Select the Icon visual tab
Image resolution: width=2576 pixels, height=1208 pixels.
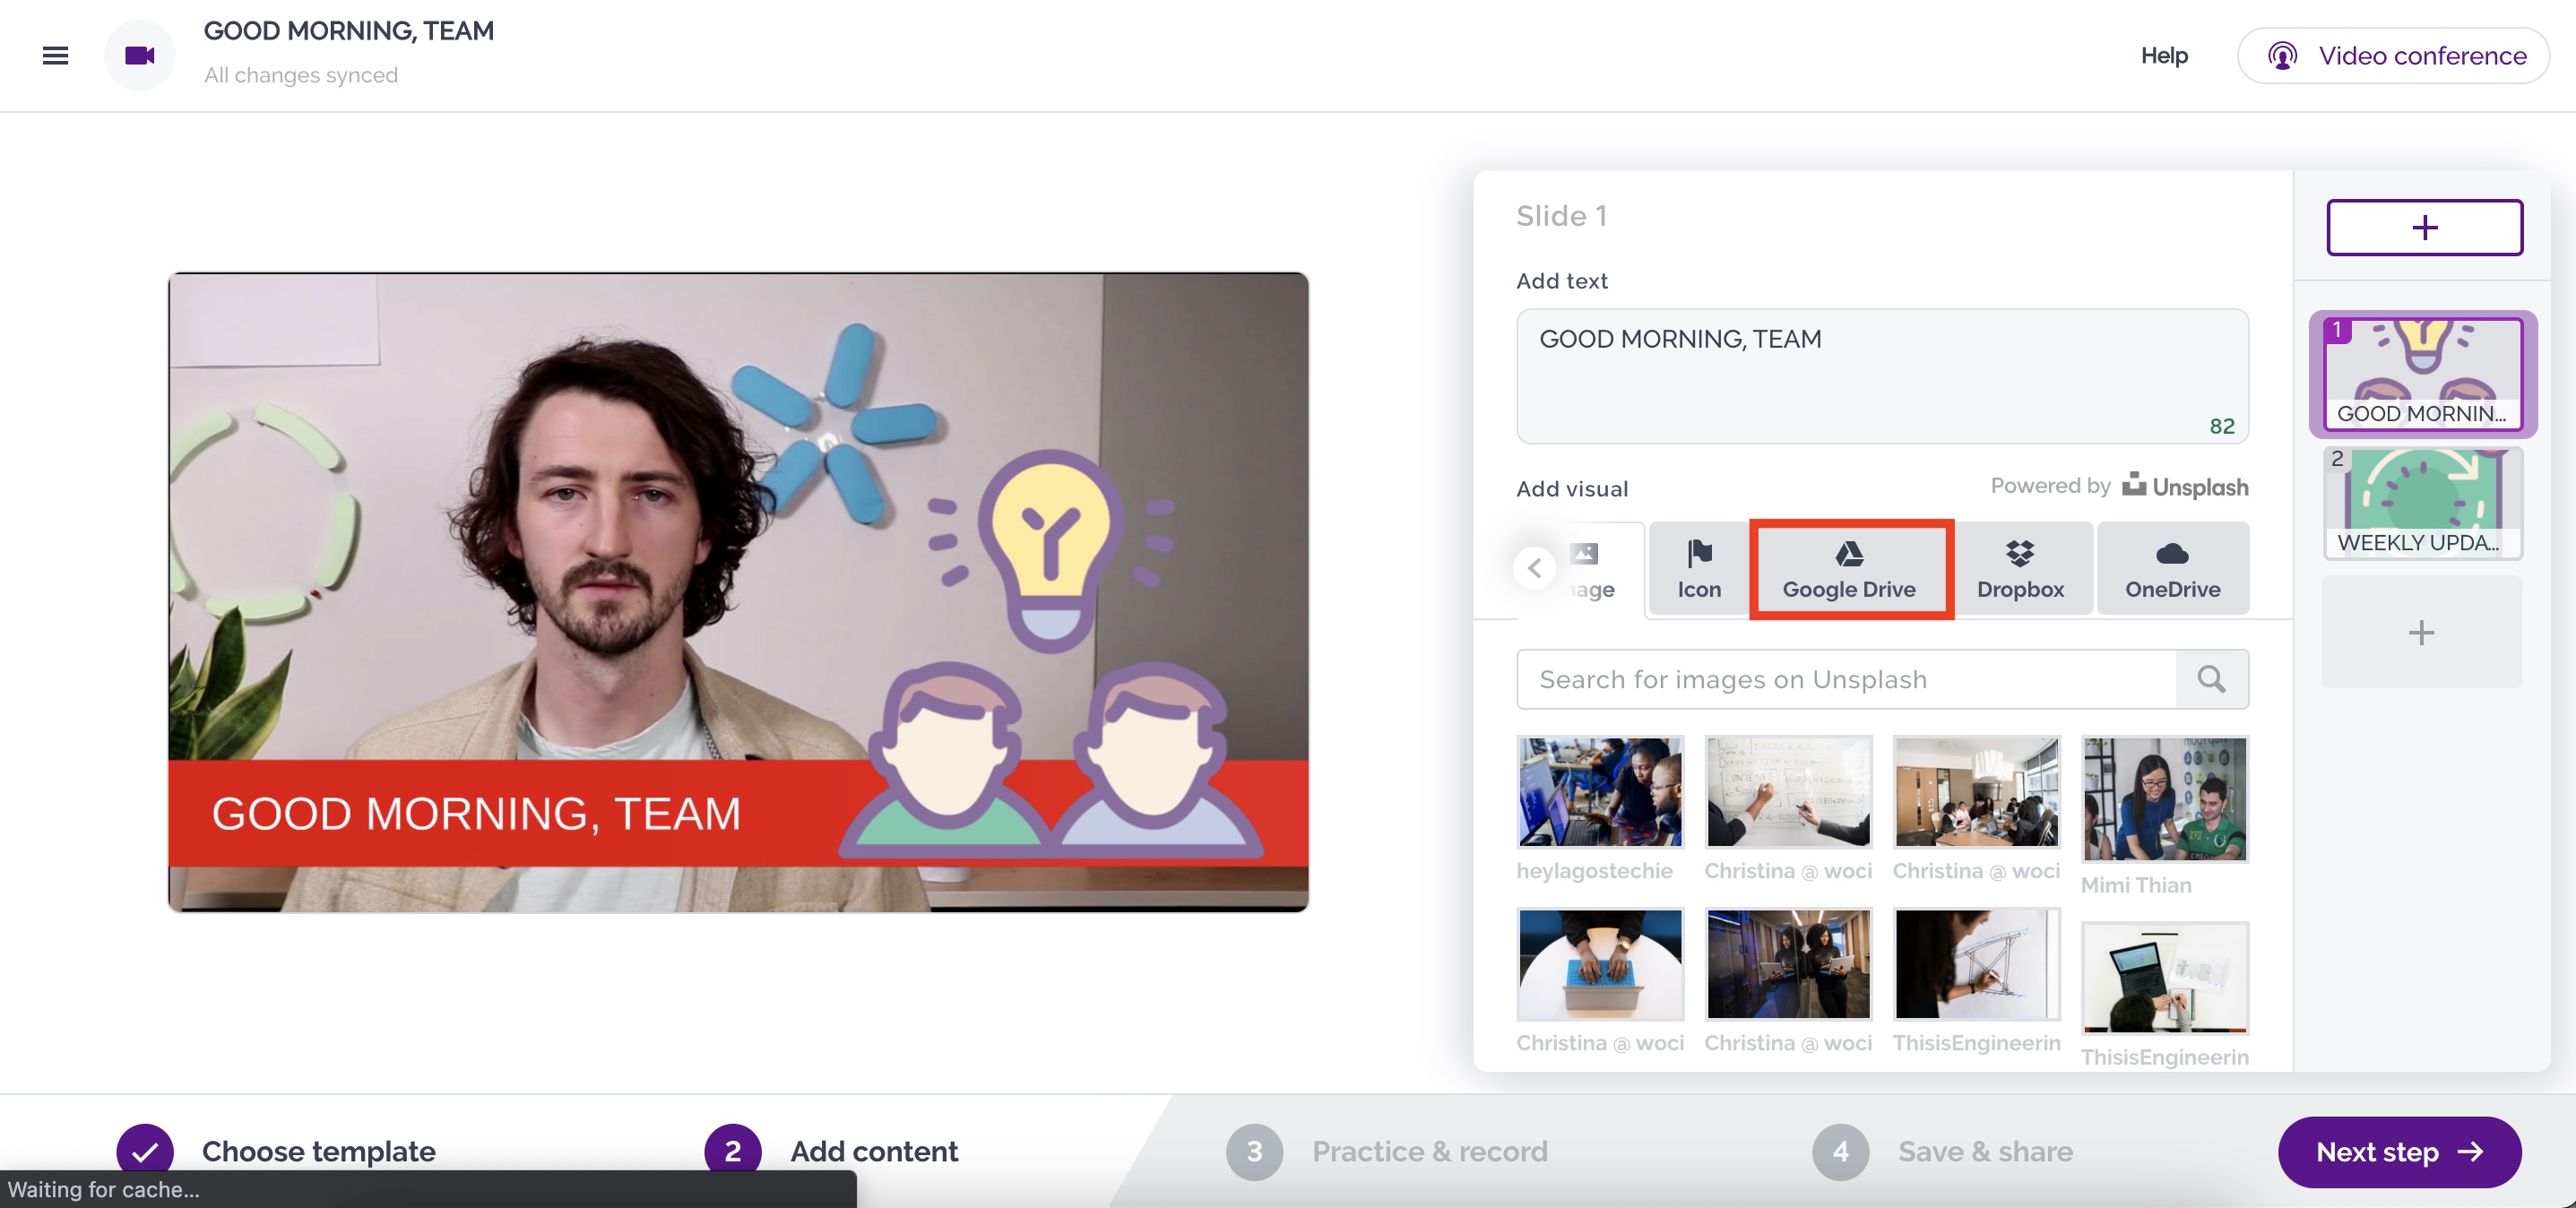1698,569
